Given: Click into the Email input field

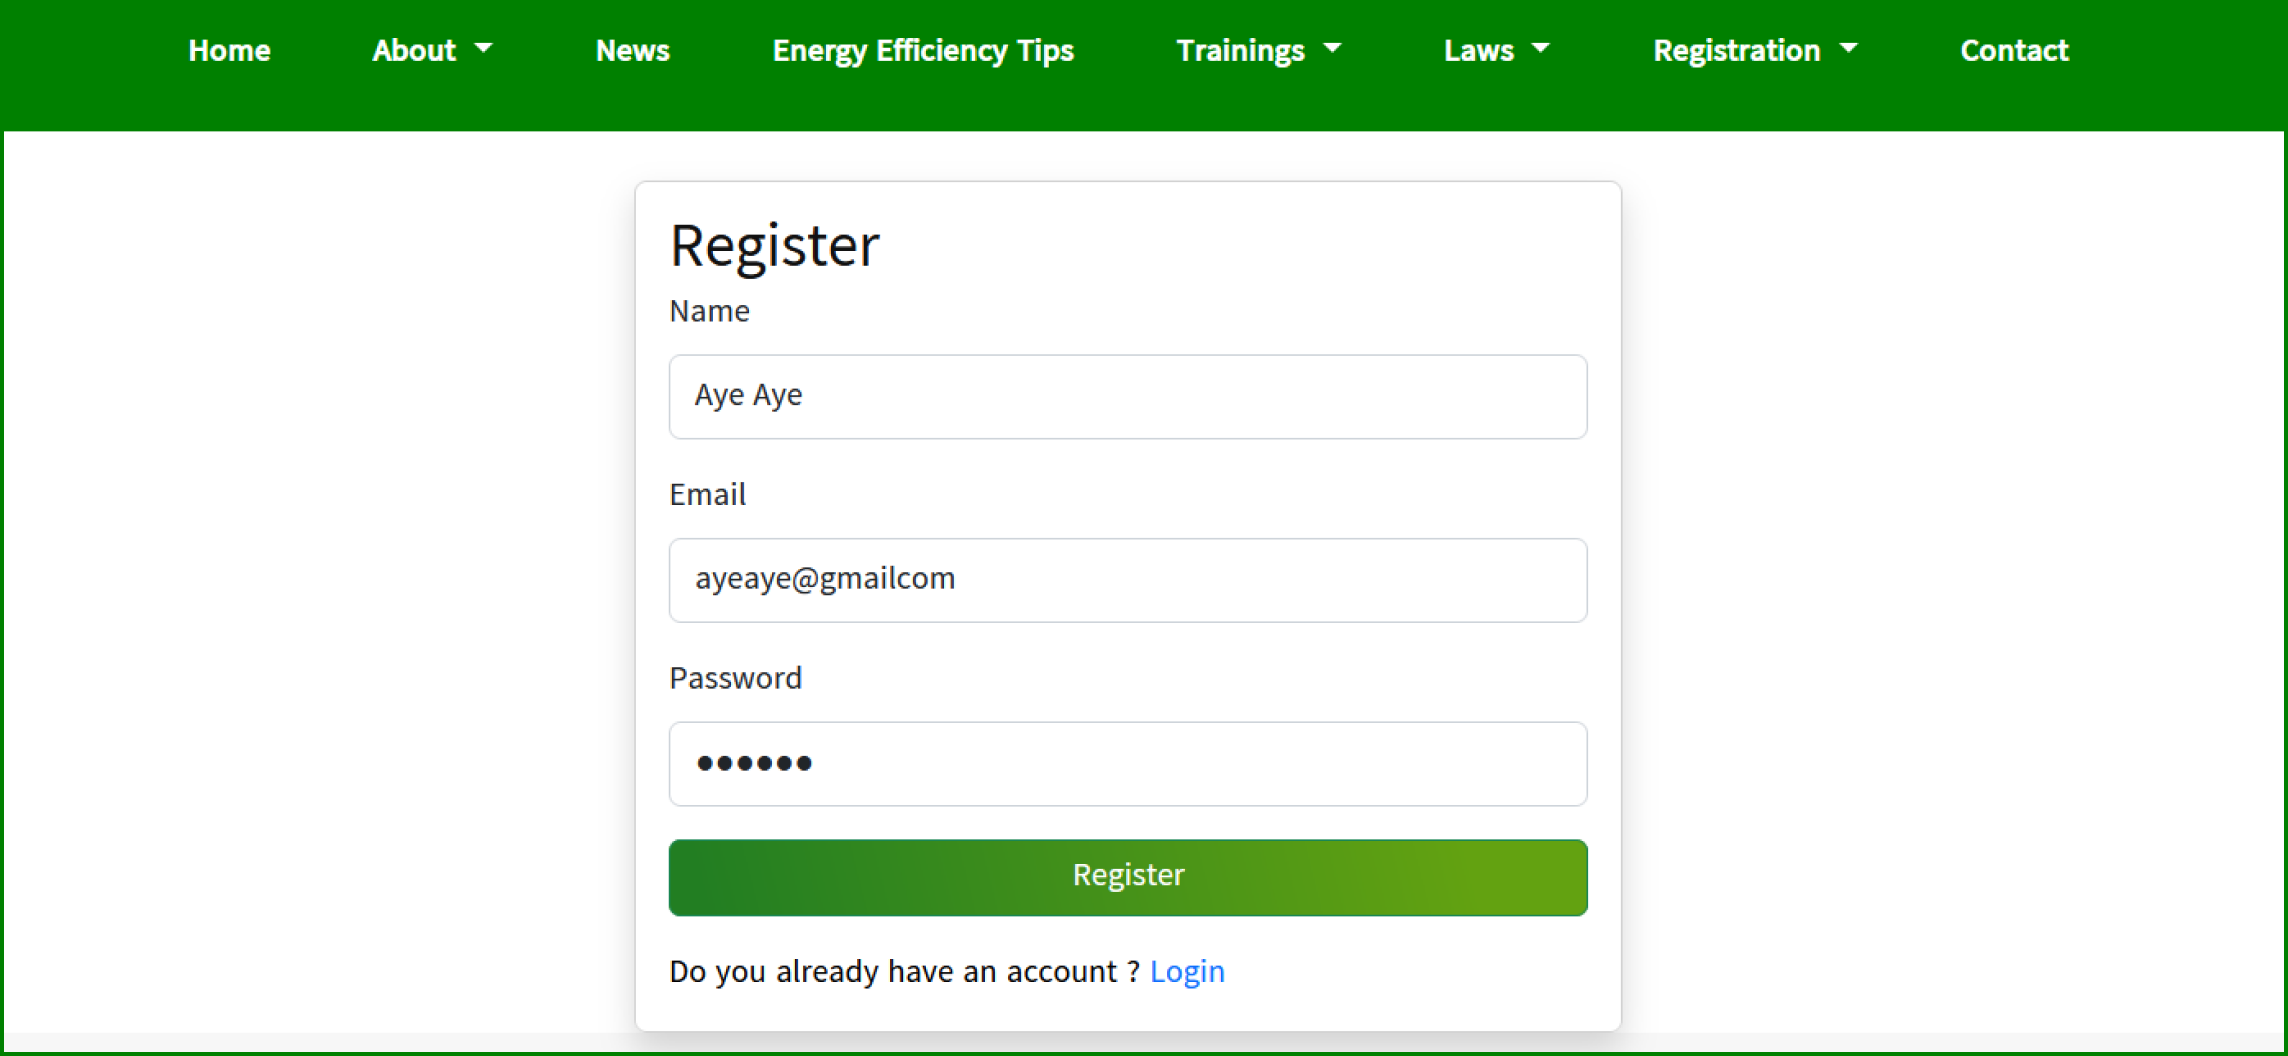Looking at the screenshot, I should tap(1127, 580).
